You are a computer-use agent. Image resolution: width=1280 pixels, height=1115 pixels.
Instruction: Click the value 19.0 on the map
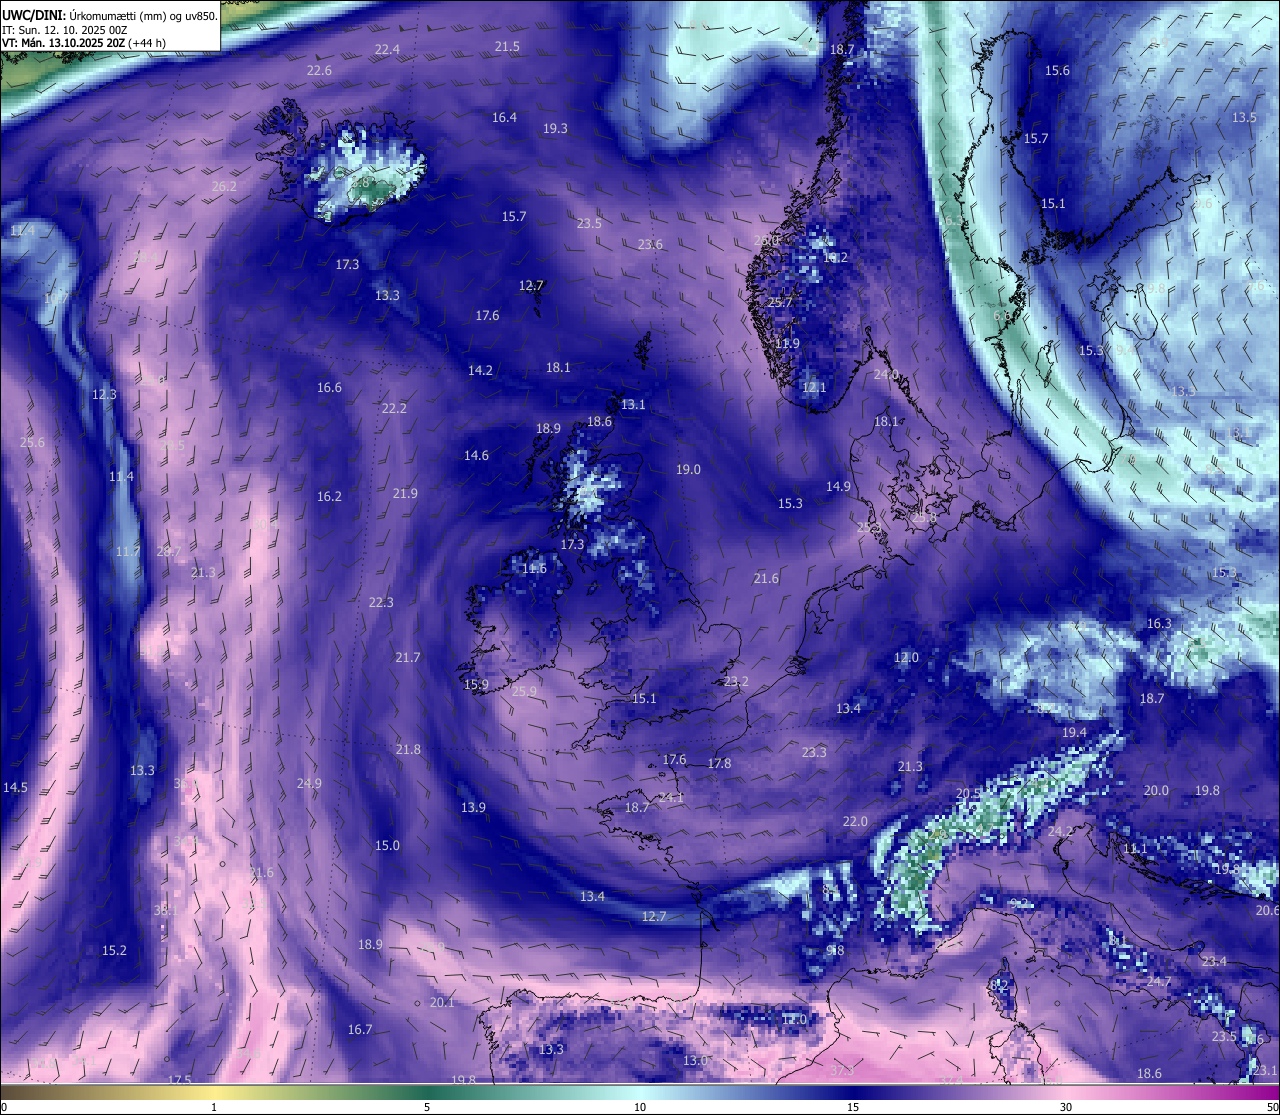coord(688,469)
